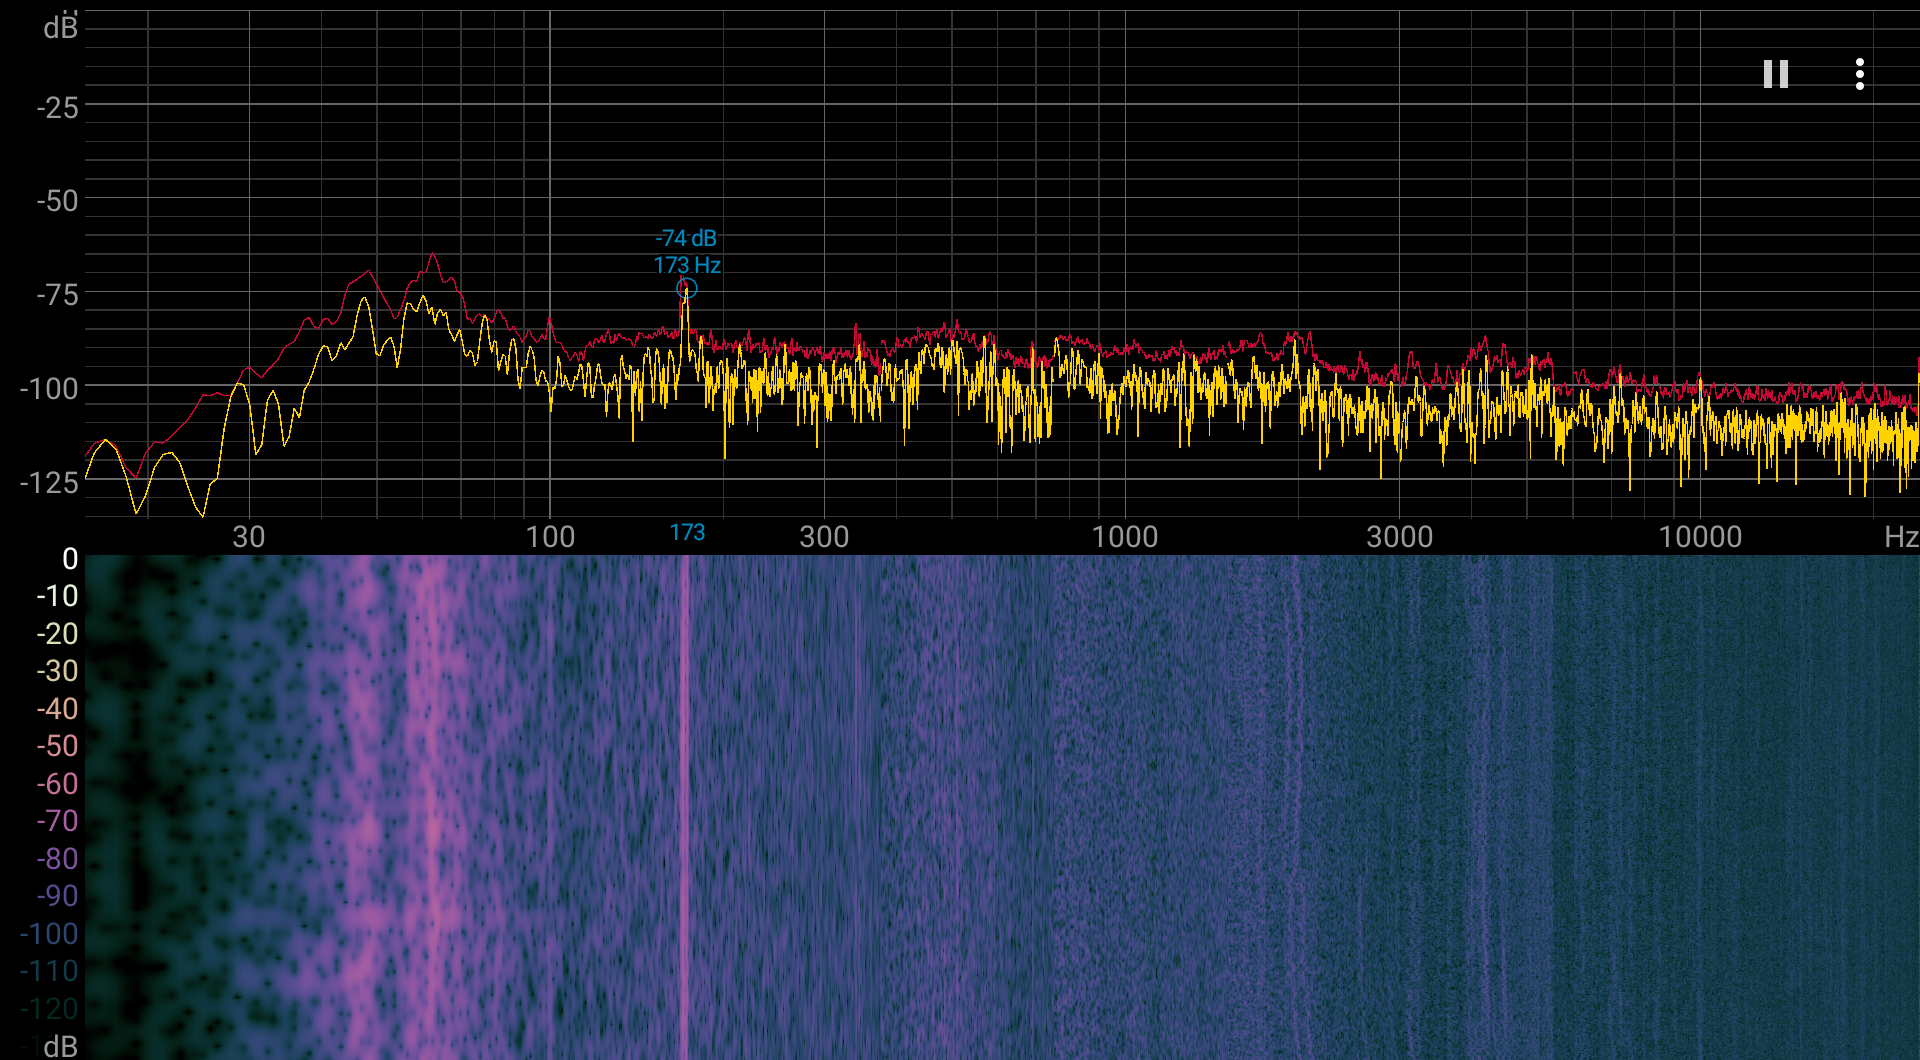This screenshot has width=1920, height=1060.
Task: Click the -110 spectrogram legend value
Action: tap(49, 971)
